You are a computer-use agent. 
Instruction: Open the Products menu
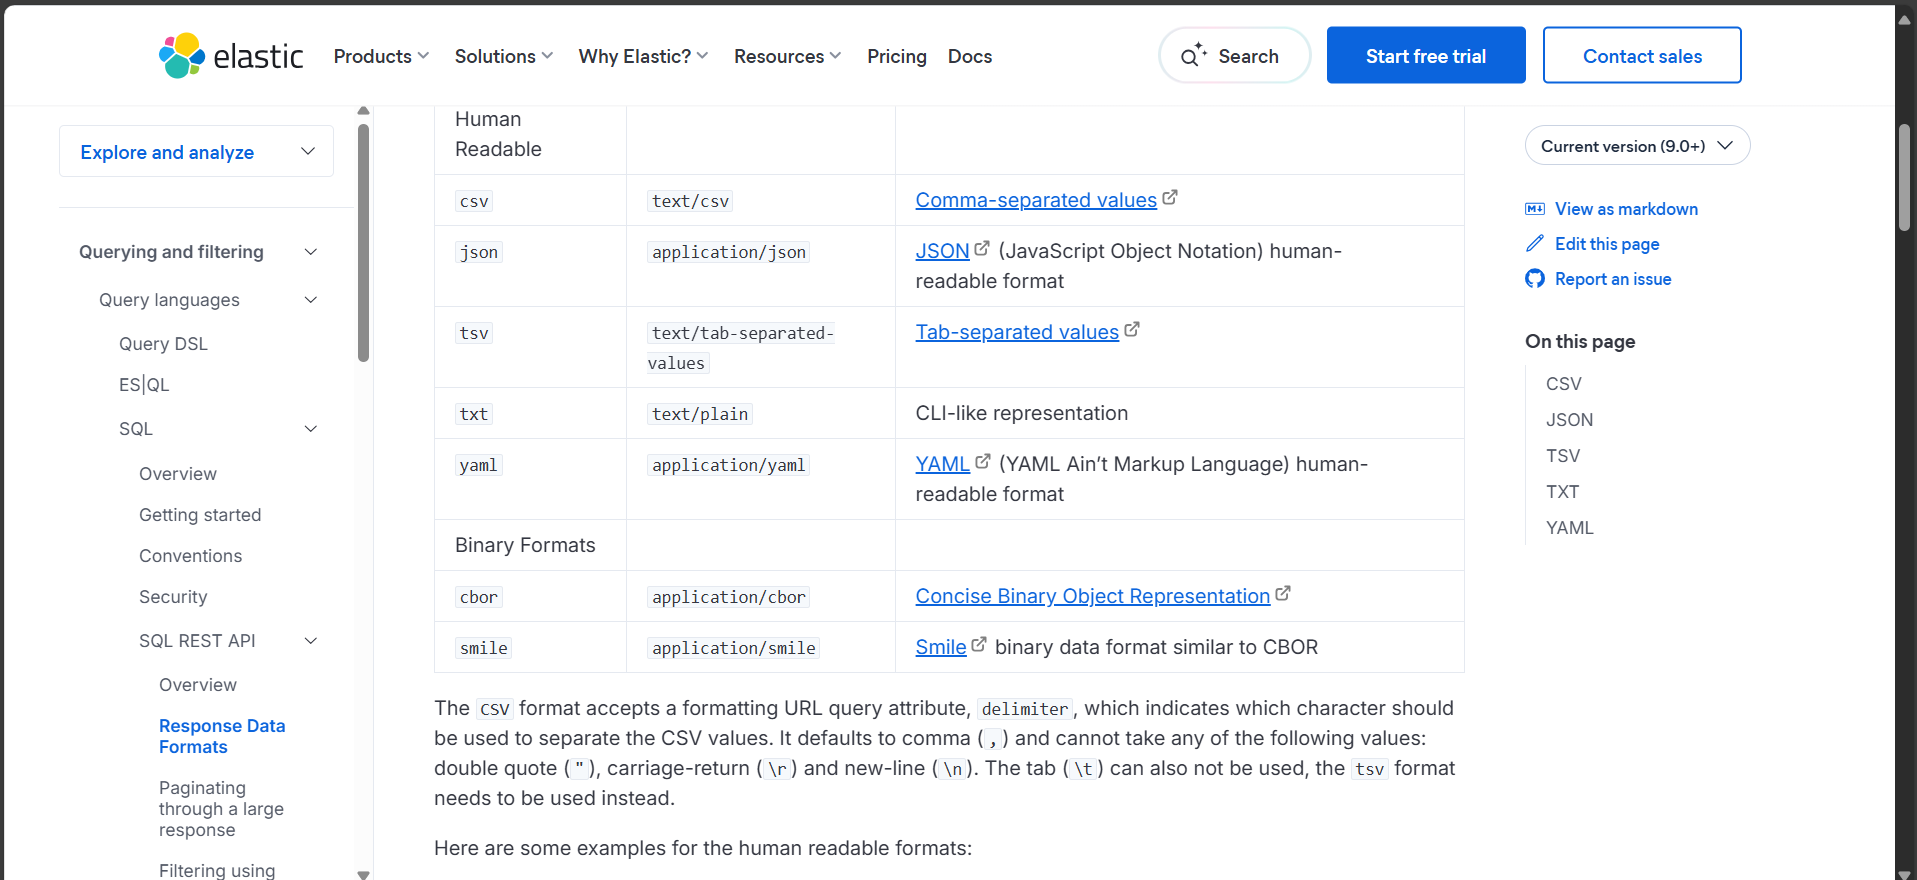[x=381, y=57]
